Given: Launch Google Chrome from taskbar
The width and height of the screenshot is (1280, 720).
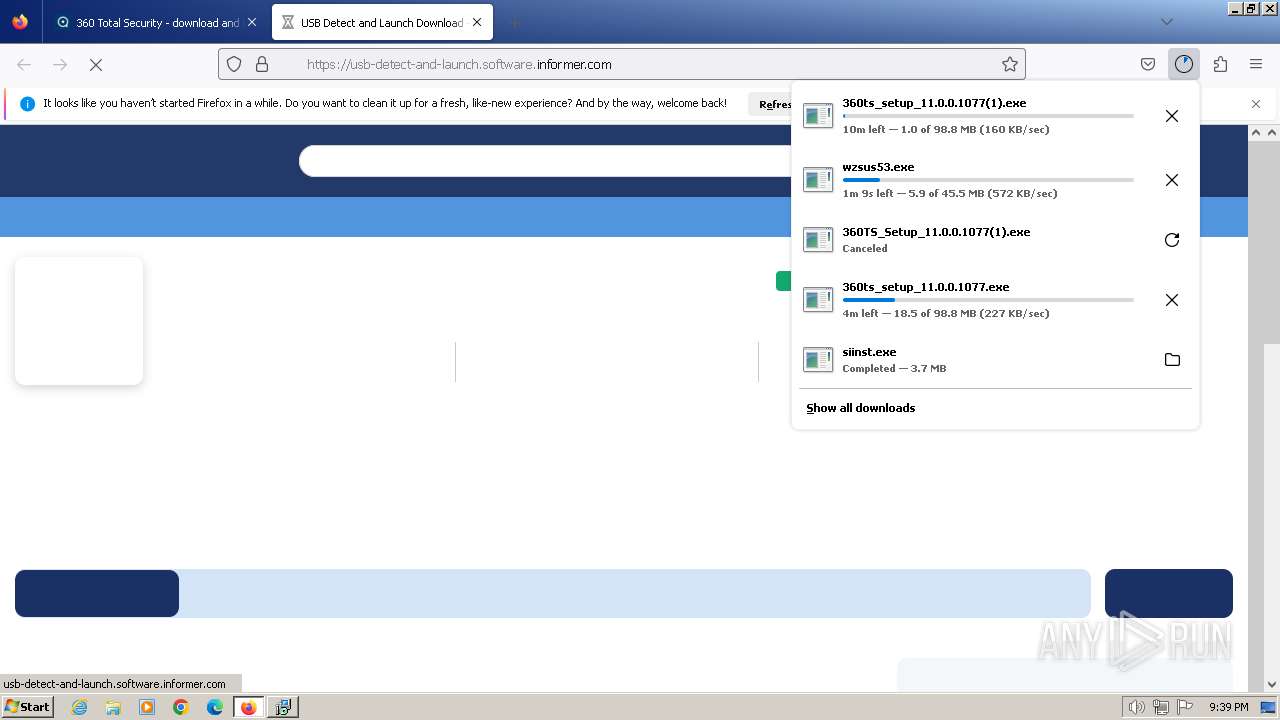Looking at the screenshot, I should [181, 707].
